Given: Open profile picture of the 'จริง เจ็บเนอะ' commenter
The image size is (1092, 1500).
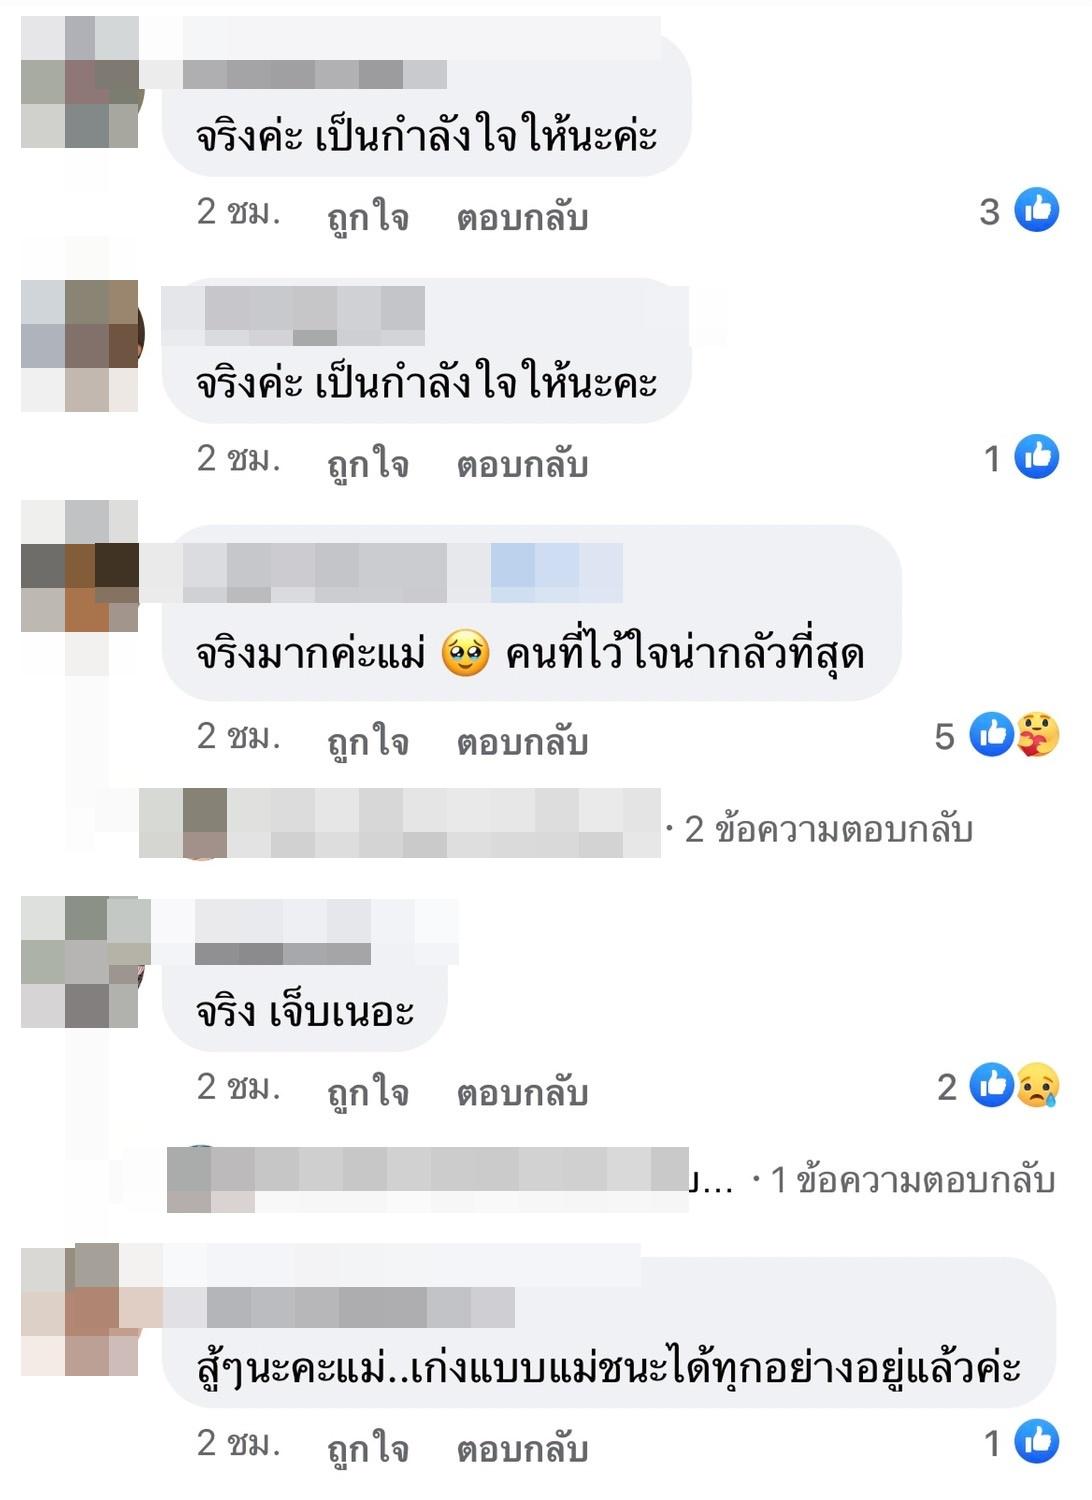Looking at the screenshot, I should coord(80,962).
